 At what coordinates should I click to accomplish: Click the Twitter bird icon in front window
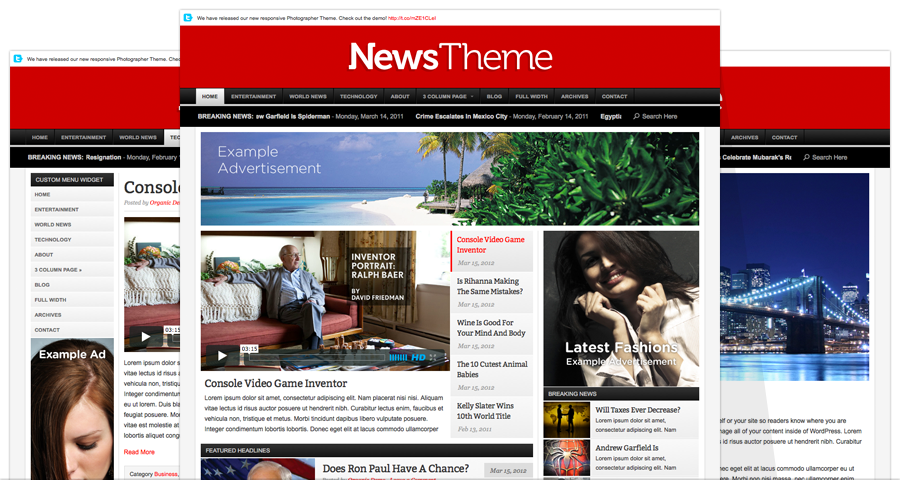click(x=188, y=18)
